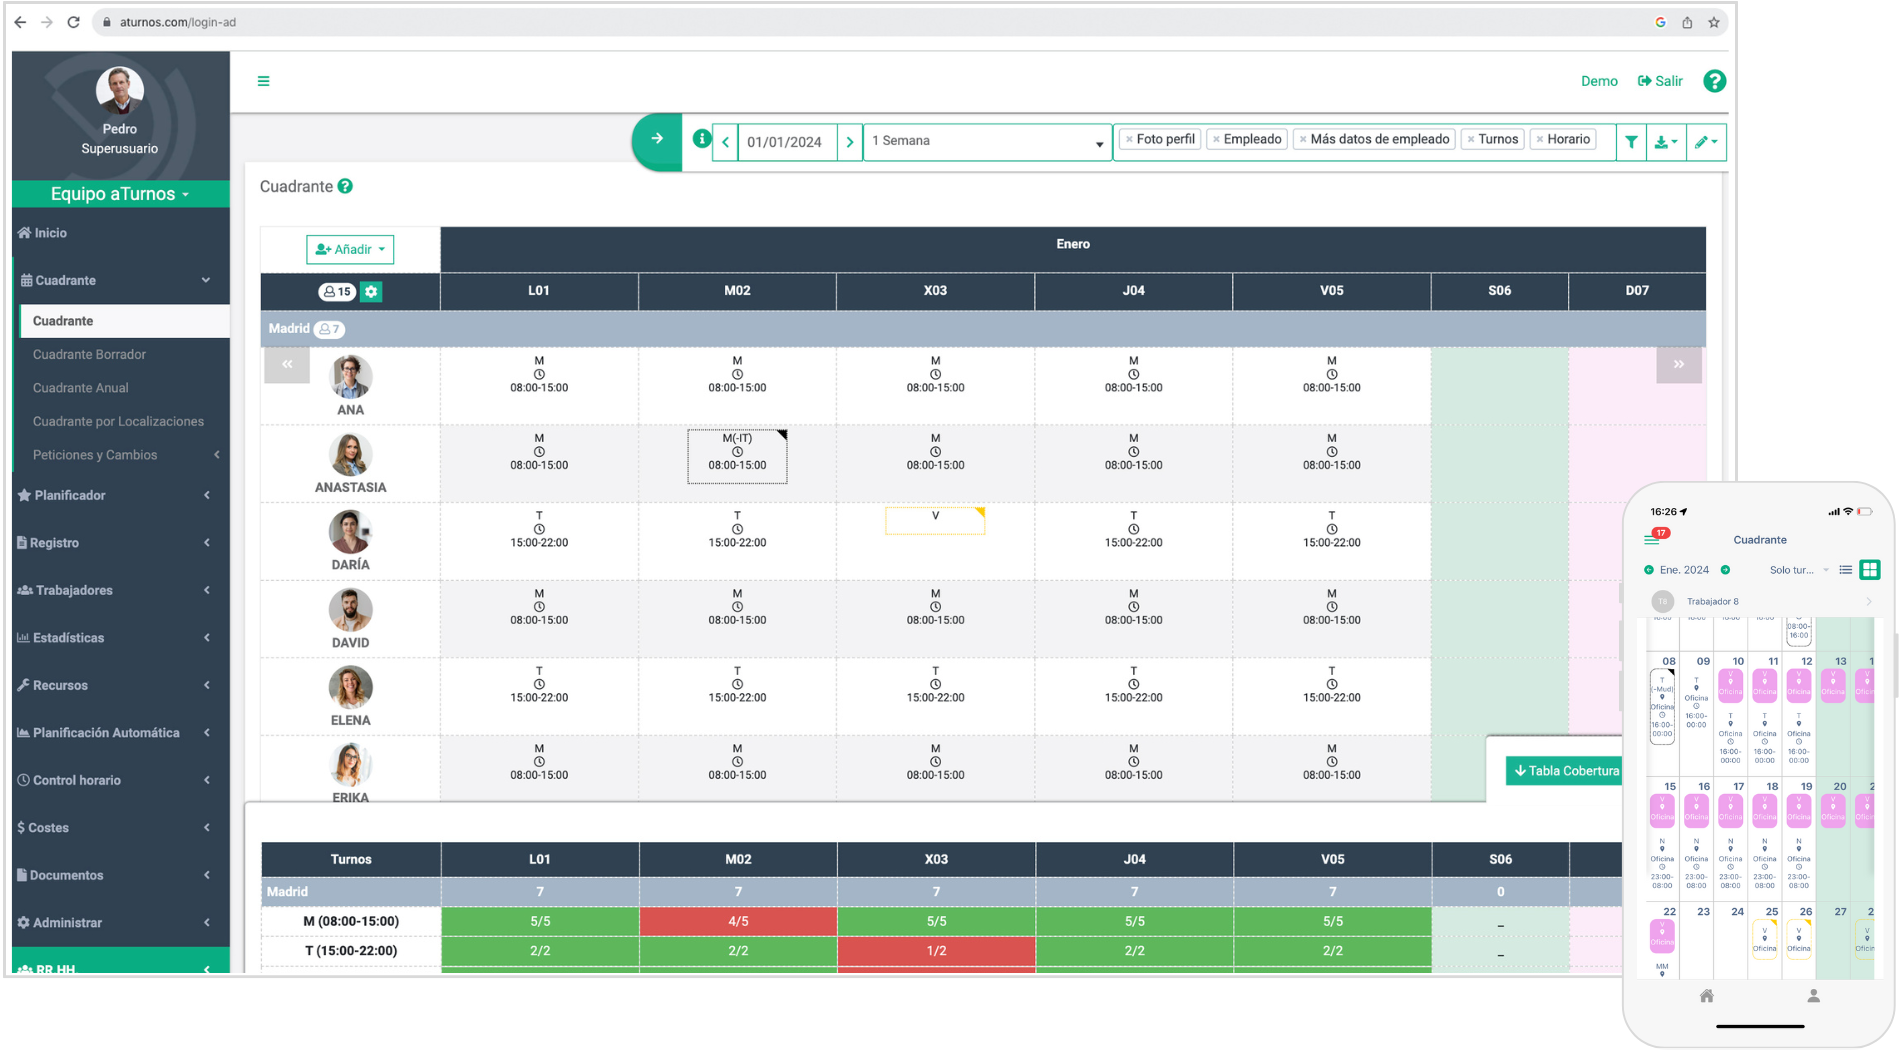Click the info icon beside date navigation
1900x1050 pixels.
702,139
